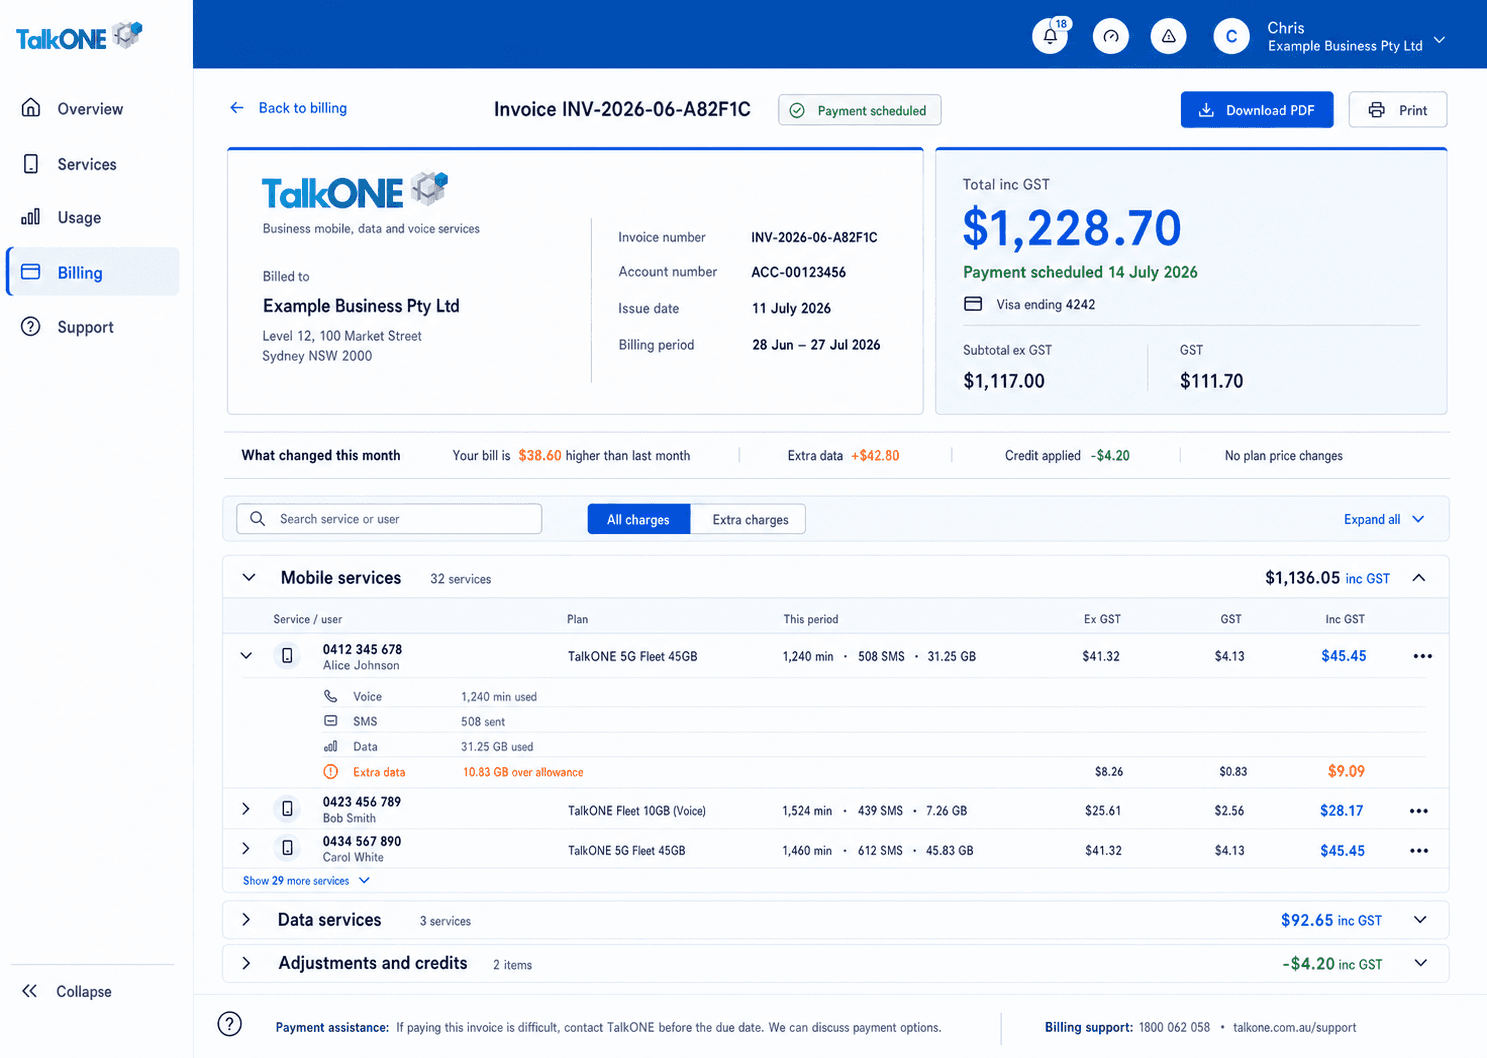Click the $1,228.70 total amount
The image size is (1487, 1058).
[x=1072, y=228]
